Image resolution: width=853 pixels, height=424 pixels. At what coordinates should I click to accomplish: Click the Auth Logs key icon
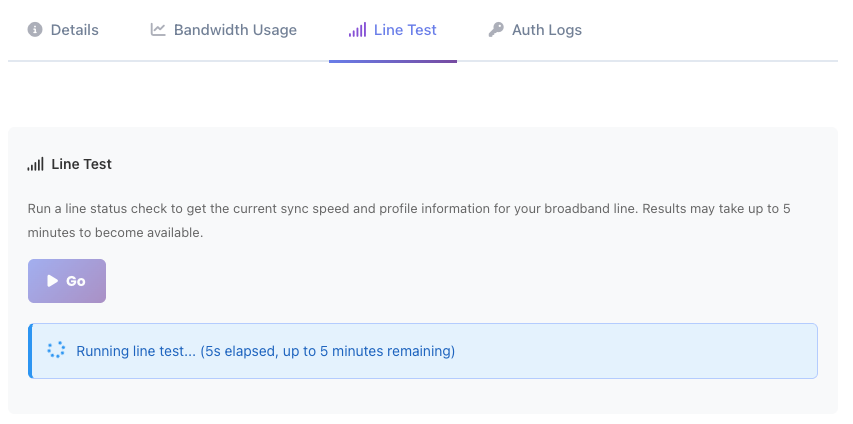pos(496,29)
